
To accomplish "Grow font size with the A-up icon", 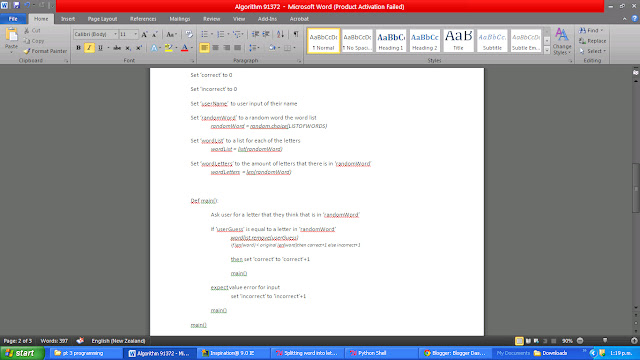I will [x=144, y=34].
